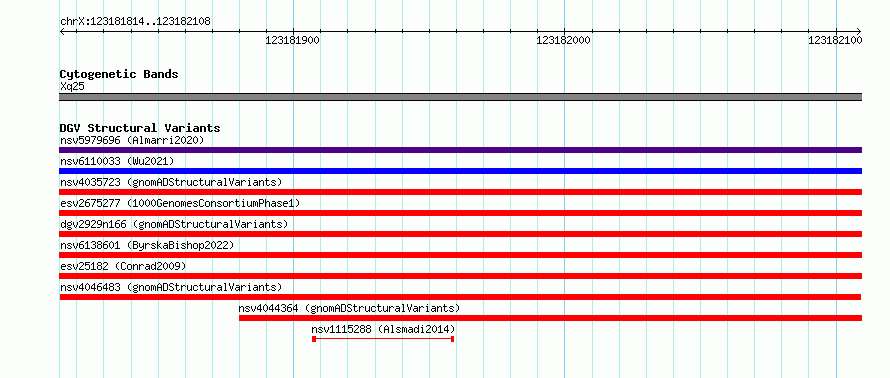
Task: Open esv2675277 1000Genomes variant label
Action: [180, 203]
